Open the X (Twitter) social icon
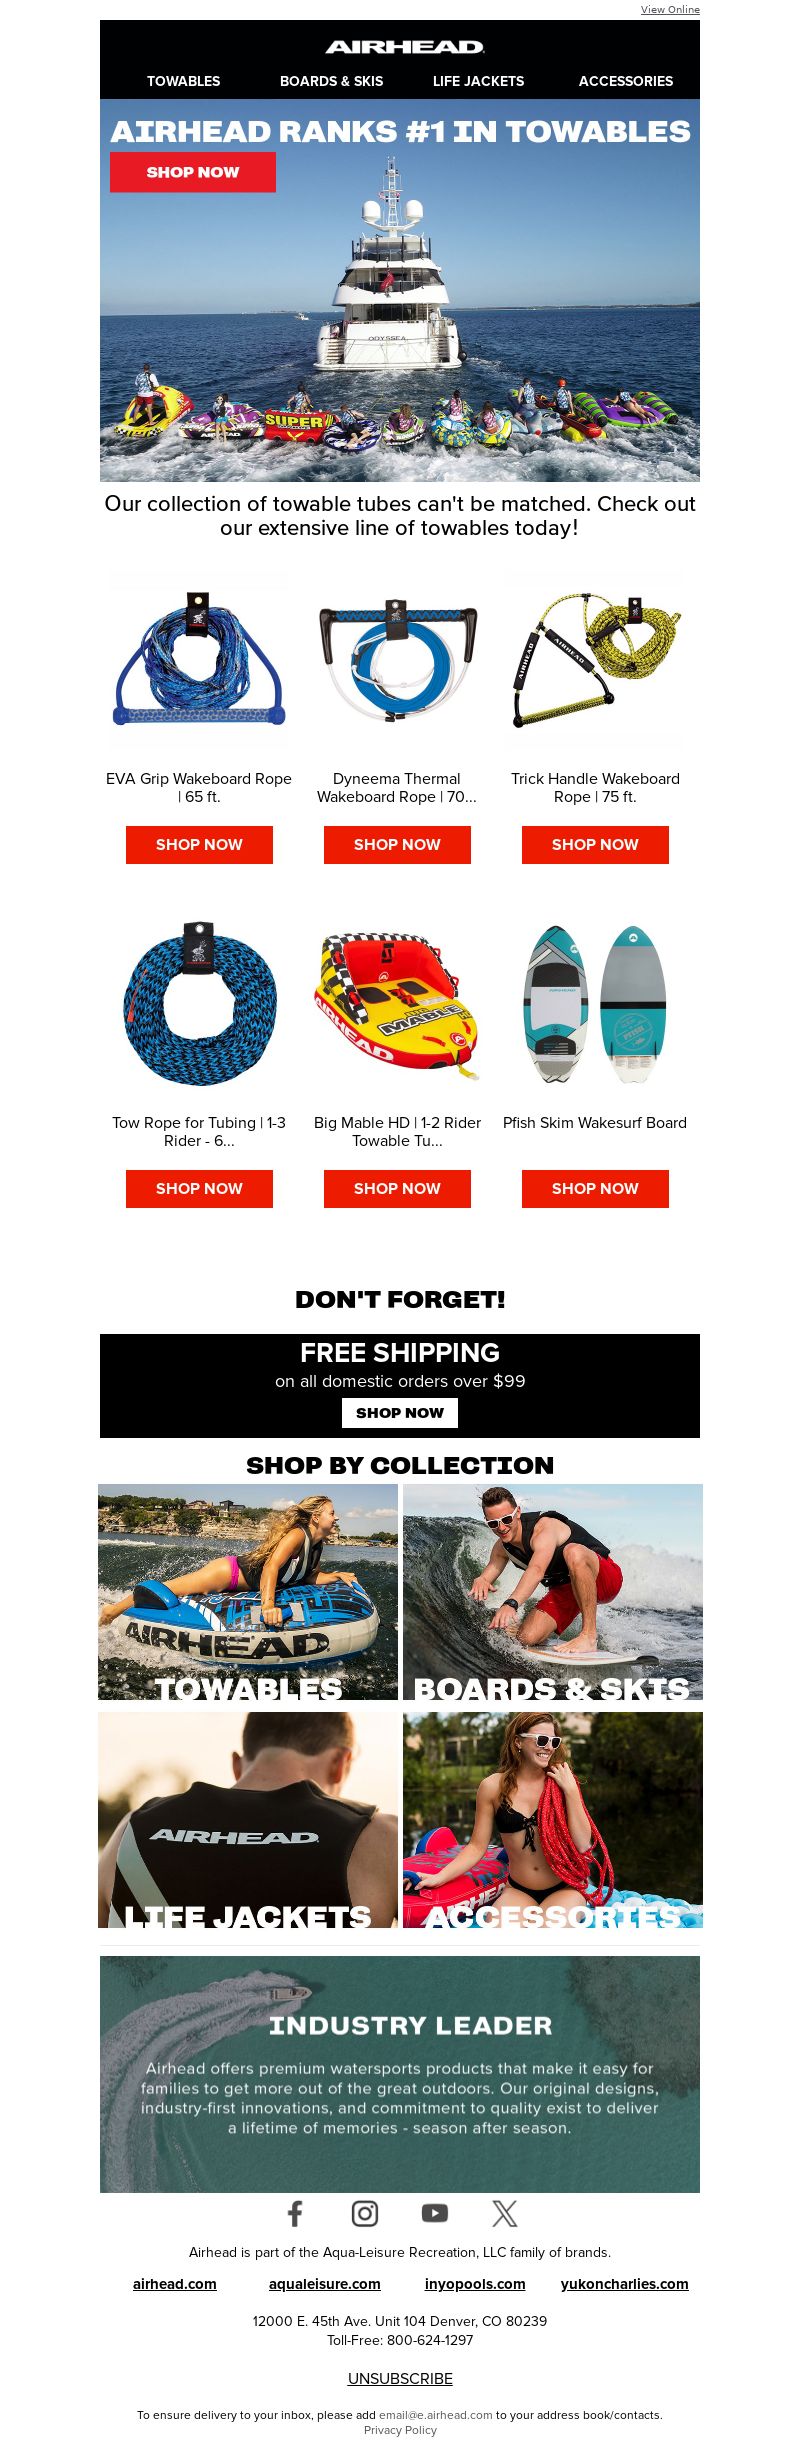800x2448 pixels. tap(505, 2213)
